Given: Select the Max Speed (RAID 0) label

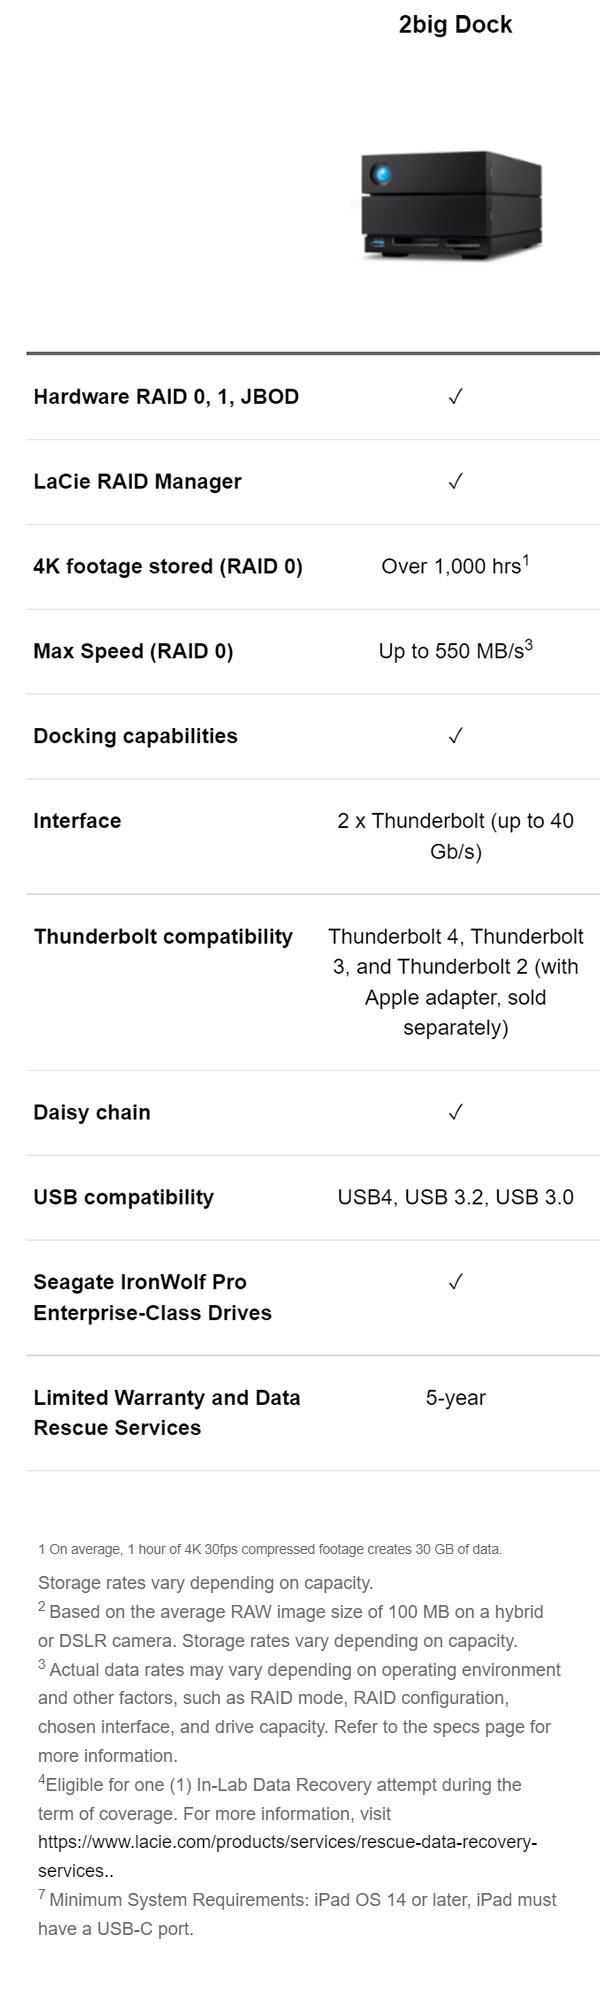Looking at the screenshot, I should pos(133,652).
